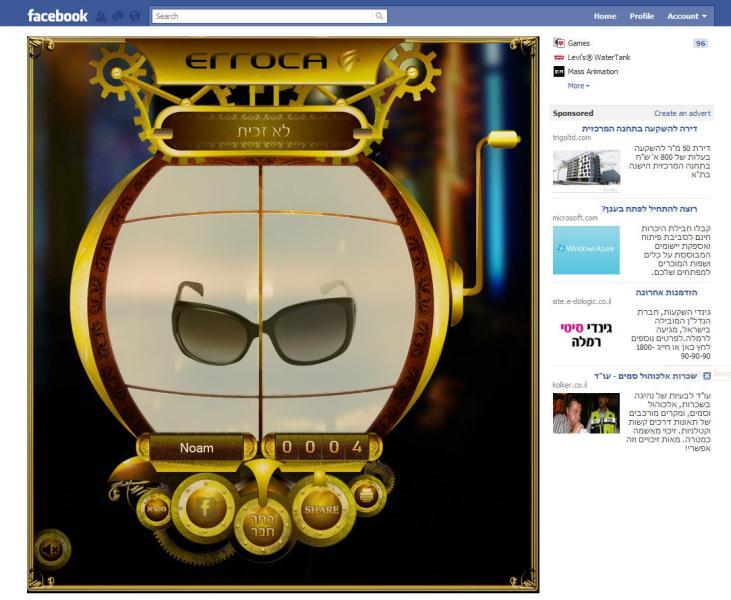
Task: Open Levi's WaterTank app link
Action: point(599,57)
